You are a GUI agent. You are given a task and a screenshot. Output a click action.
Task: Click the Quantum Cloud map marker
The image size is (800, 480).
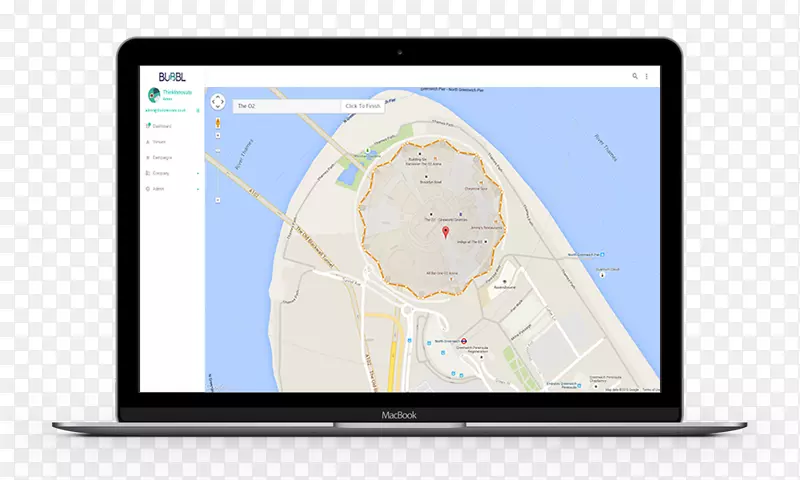(x=602, y=275)
